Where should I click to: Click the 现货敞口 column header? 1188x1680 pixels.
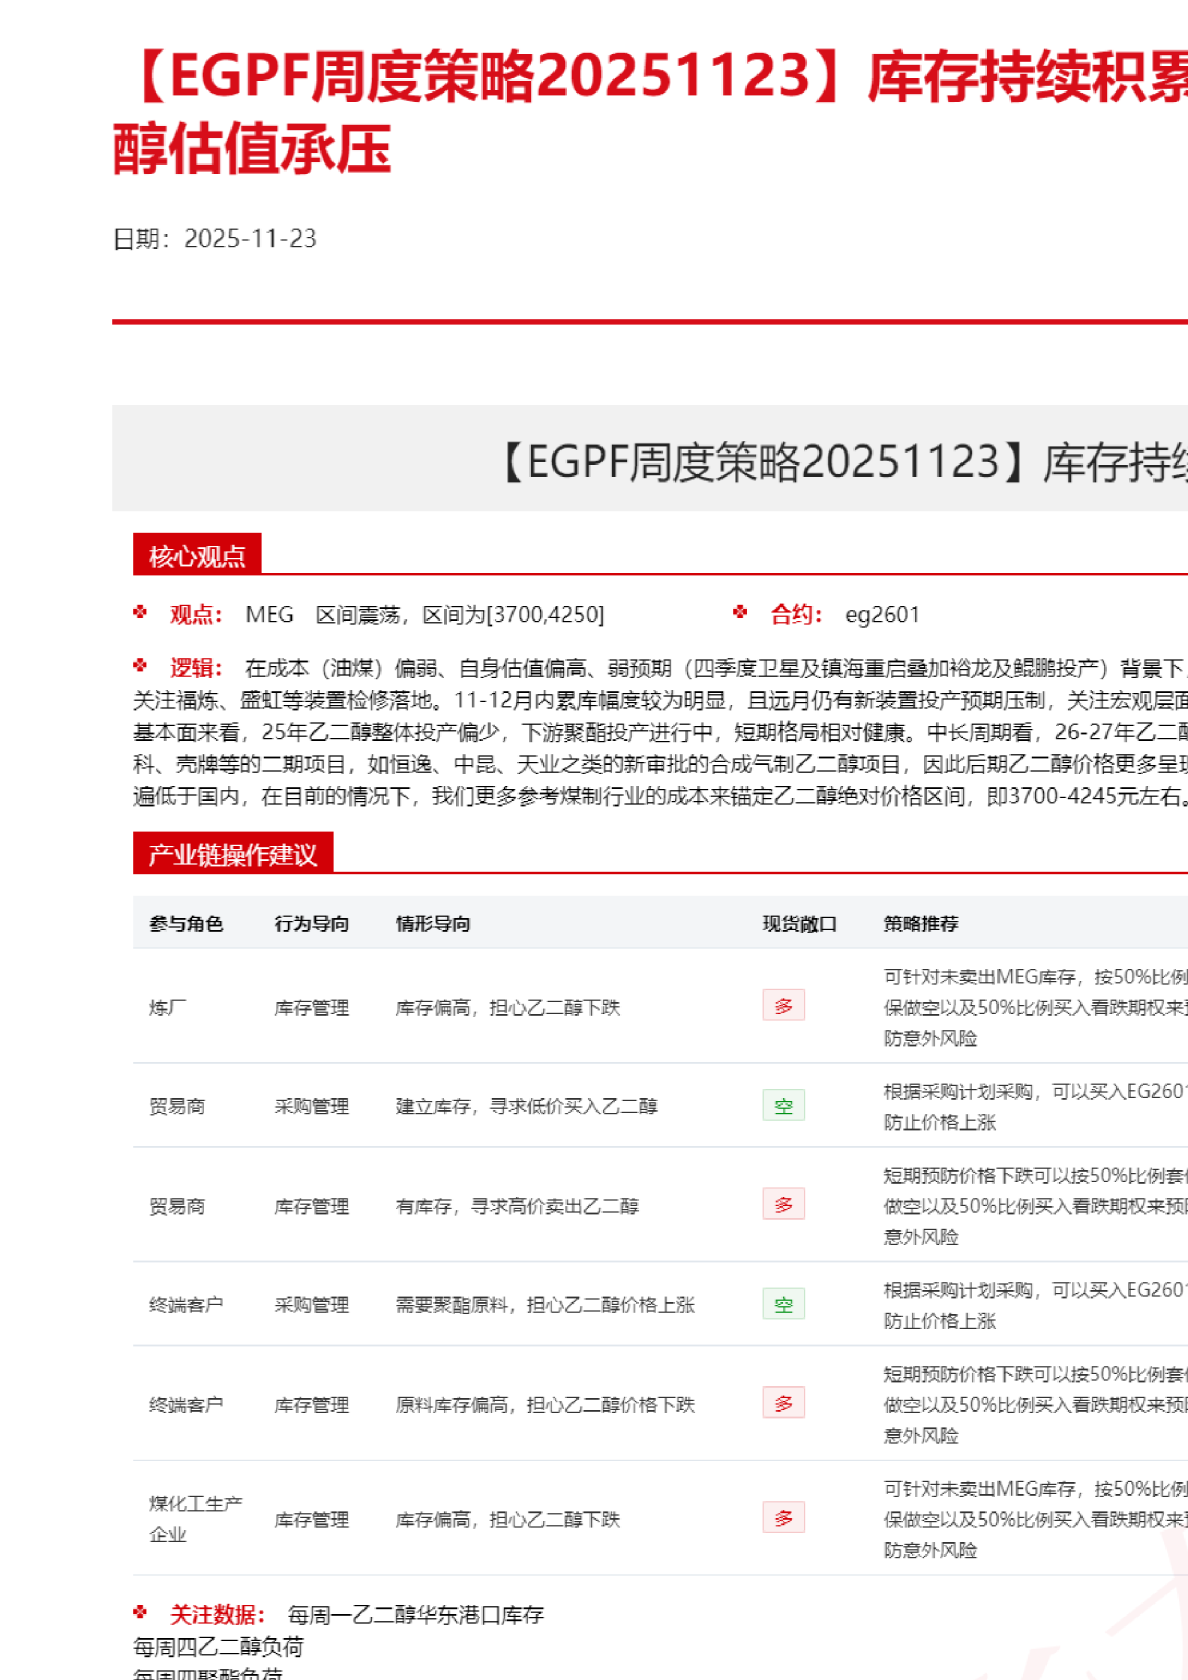pos(800,923)
